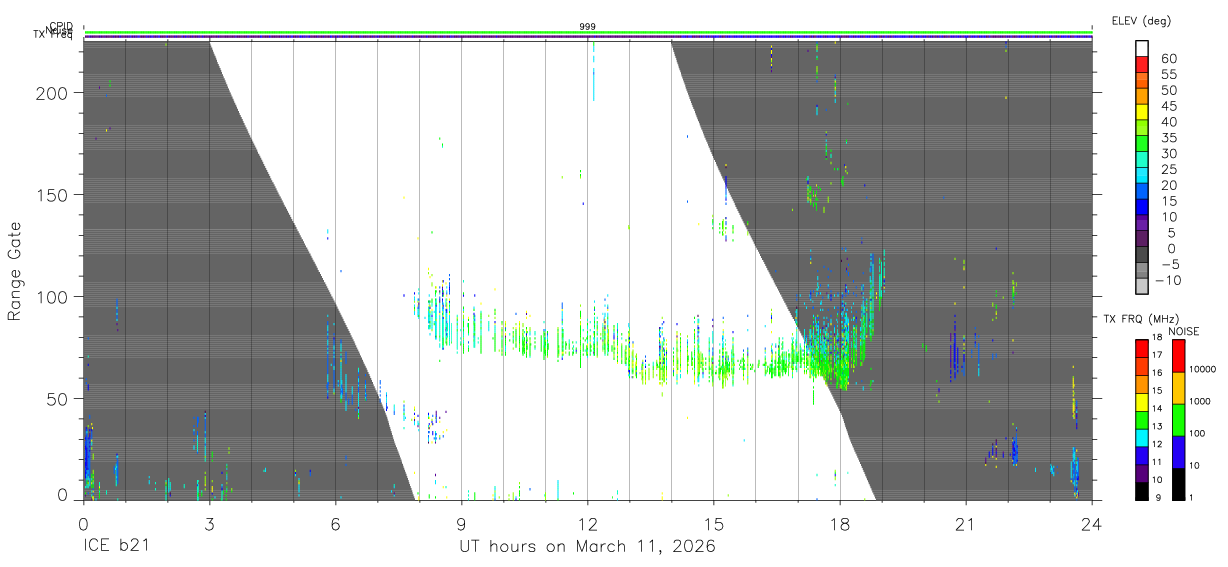Pick the white top swatch of ELEV colorbar
This screenshot has height=567, width=1228.
[x=1141, y=48]
